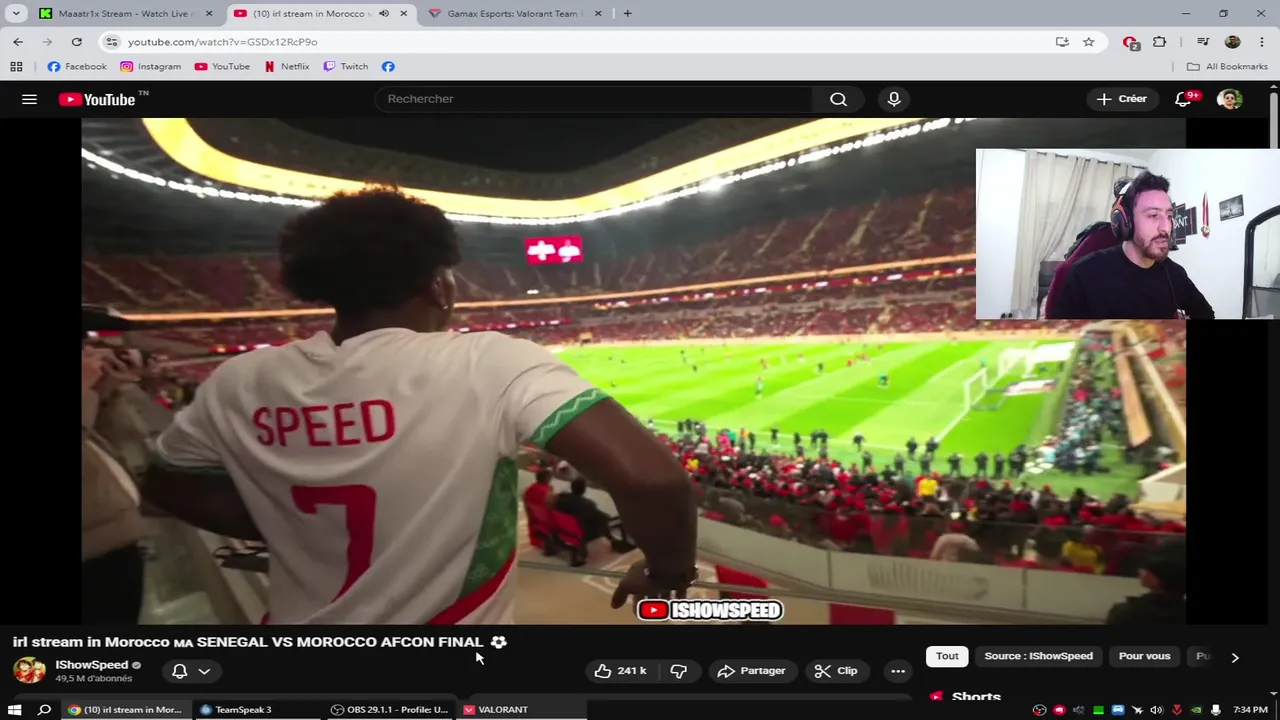Image resolution: width=1280 pixels, height=720 pixels.
Task: Reload the page in Chrome
Action: (76, 41)
